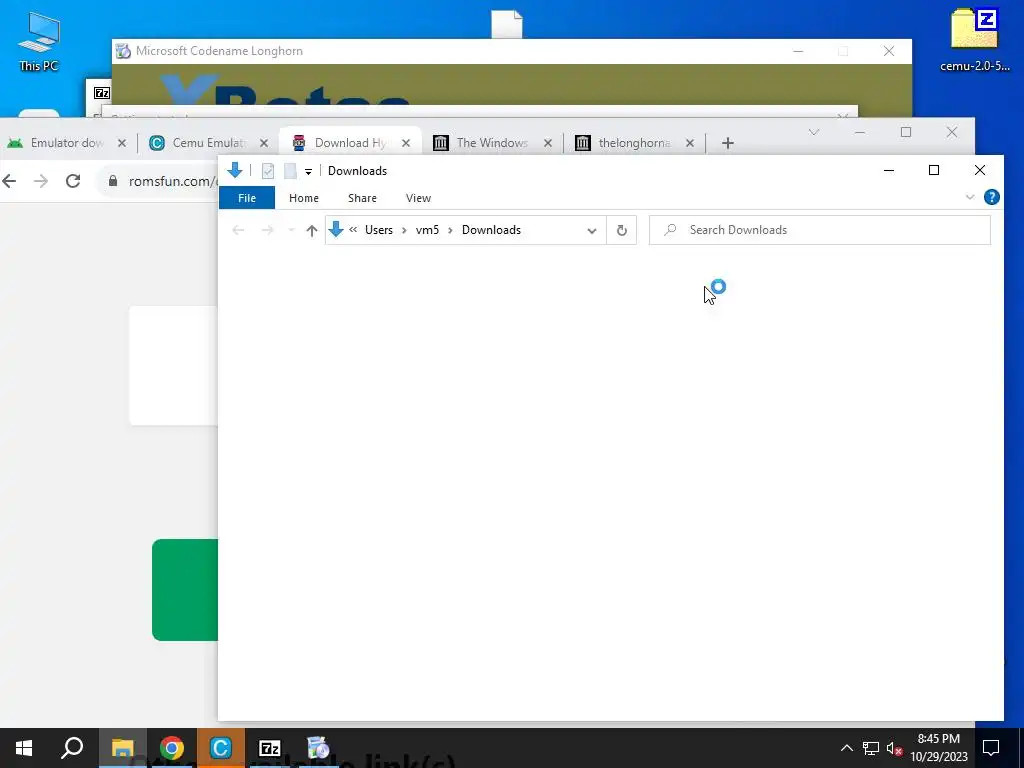Open the clock showing 8:45 PM
The image size is (1024, 768).
click(x=938, y=748)
